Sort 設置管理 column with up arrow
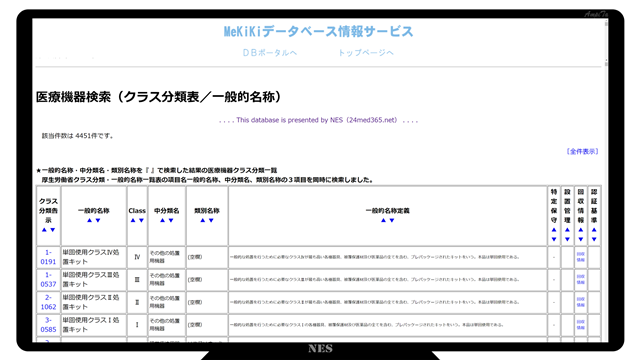The image size is (640, 360). click(x=567, y=230)
